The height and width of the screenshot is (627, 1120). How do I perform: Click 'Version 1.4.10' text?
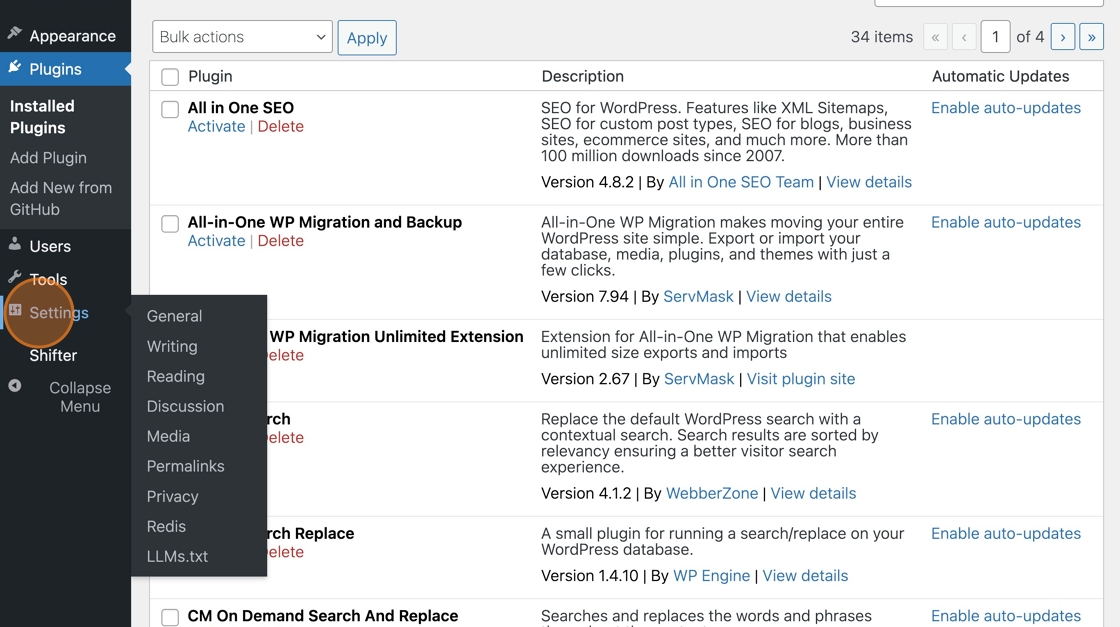pyautogui.click(x=589, y=576)
